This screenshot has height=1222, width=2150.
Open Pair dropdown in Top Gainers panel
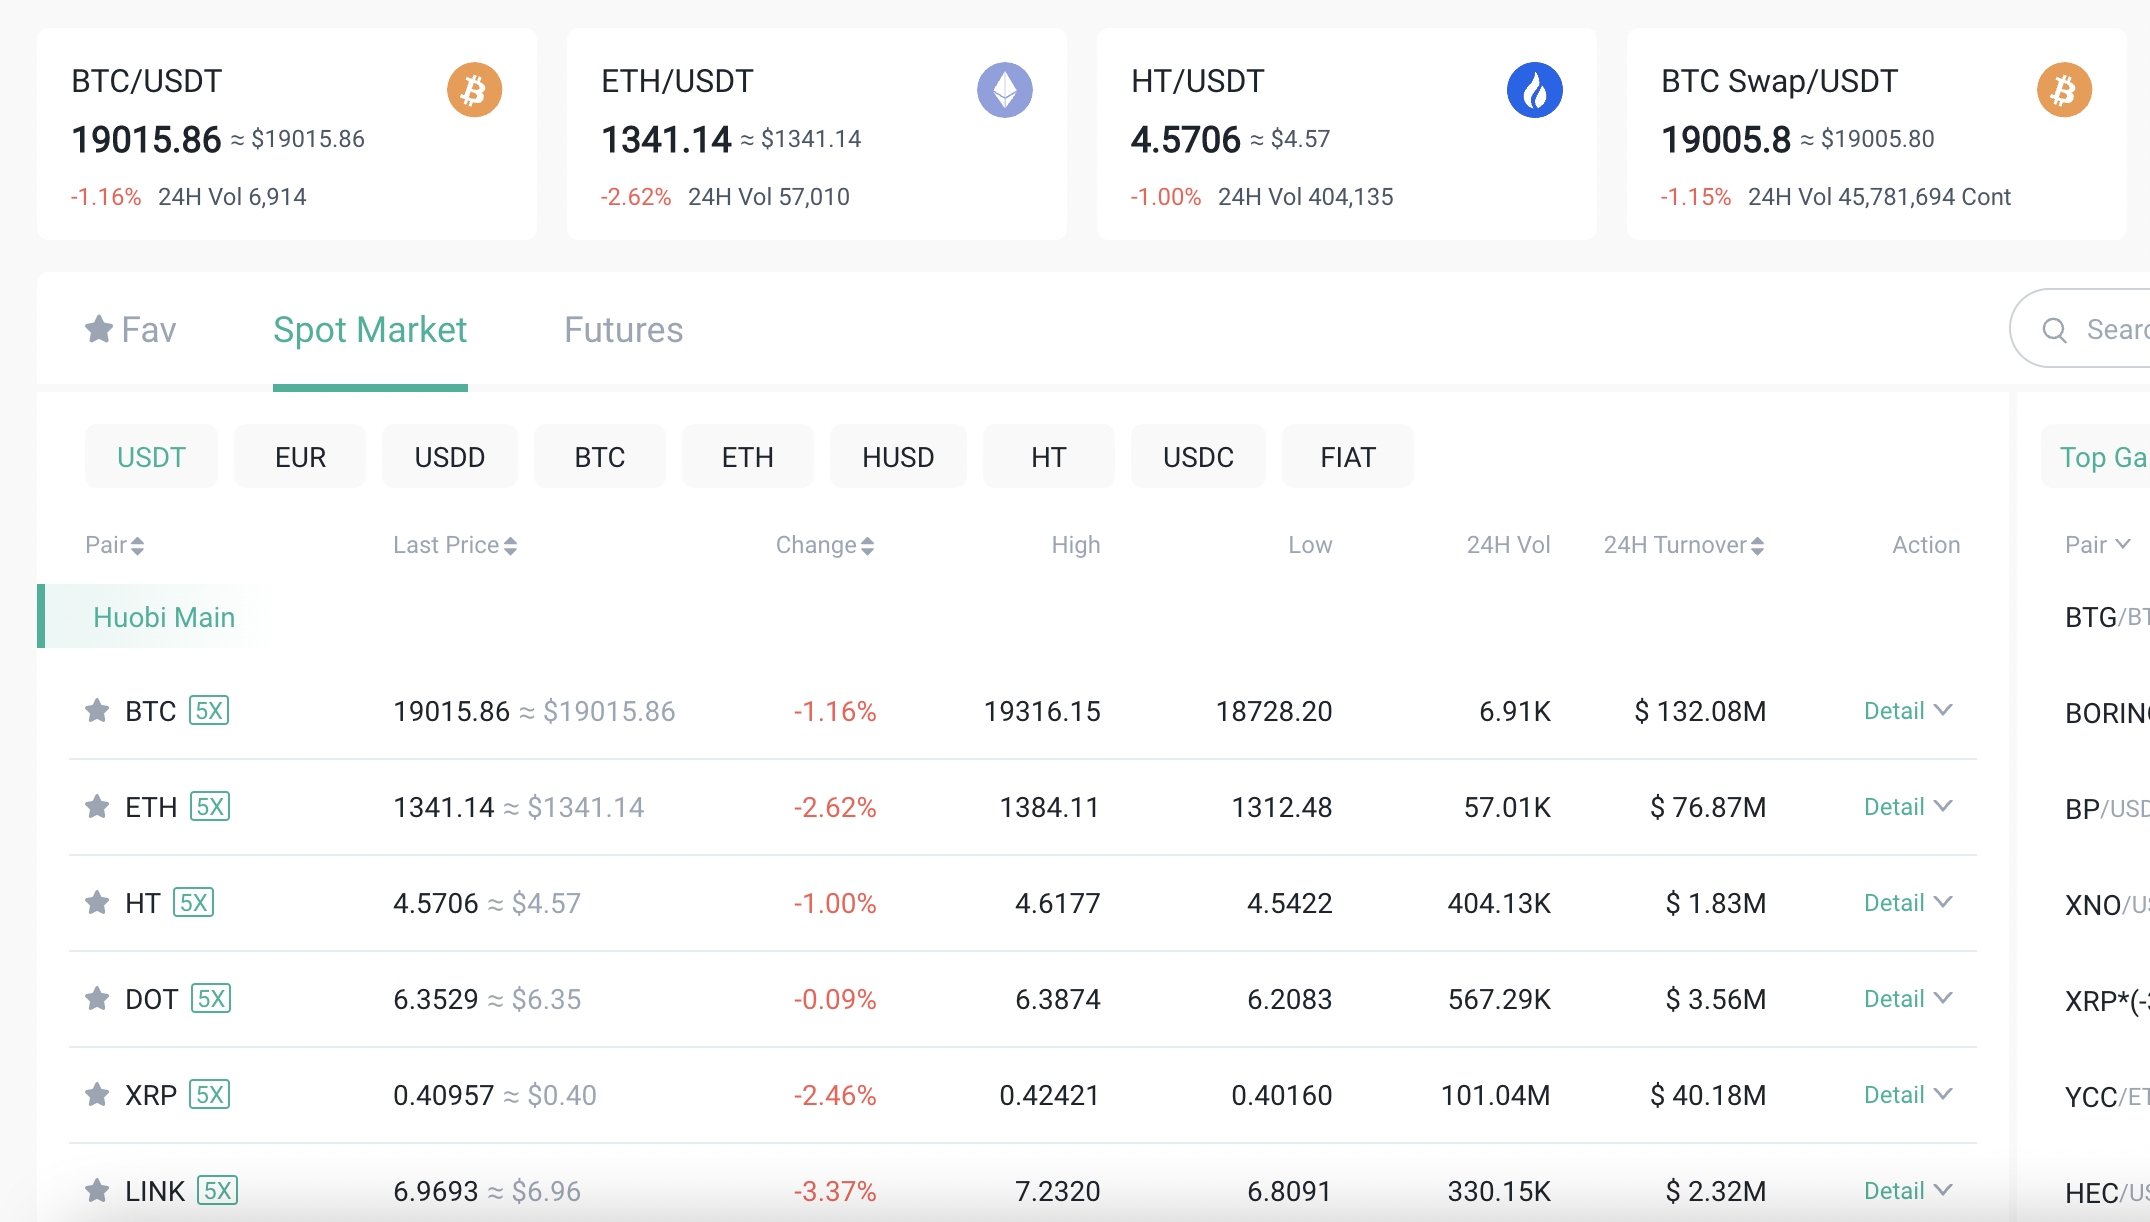(x=2098, y=545)
